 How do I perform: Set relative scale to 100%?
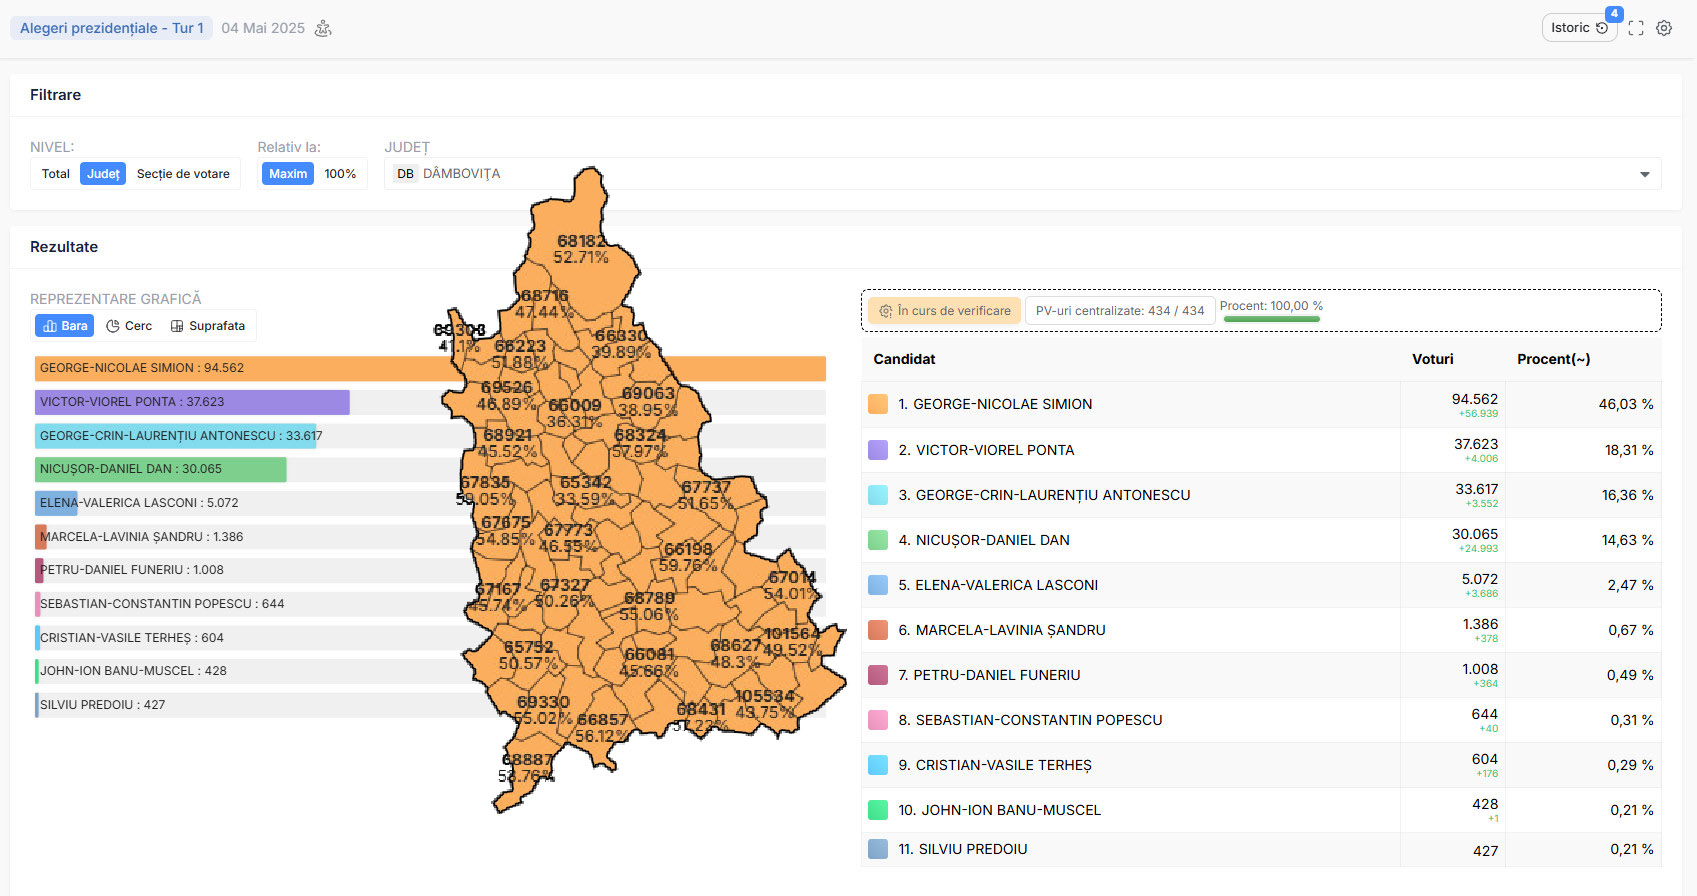click(340, 174)
